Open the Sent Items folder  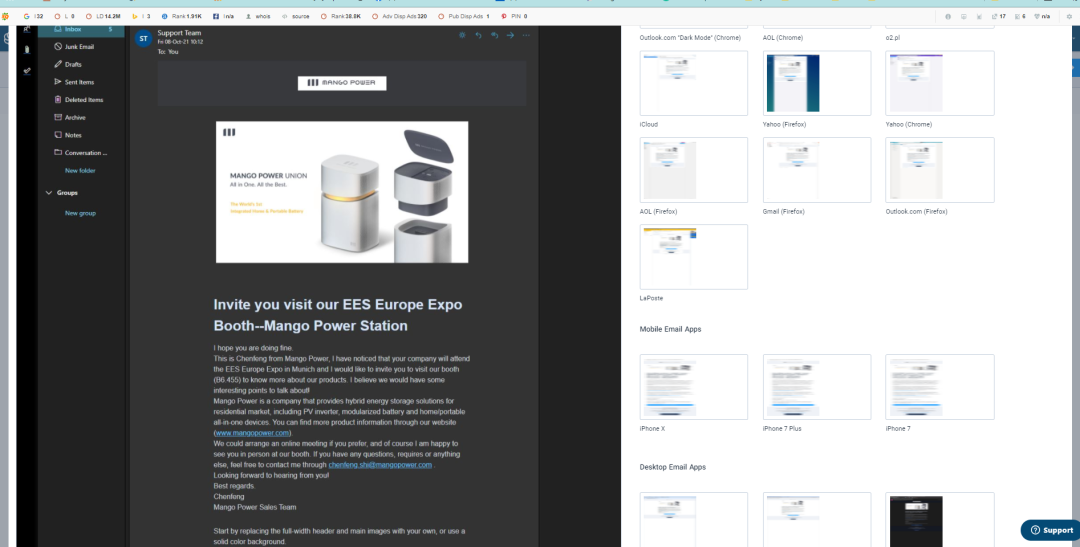point(81,82)
